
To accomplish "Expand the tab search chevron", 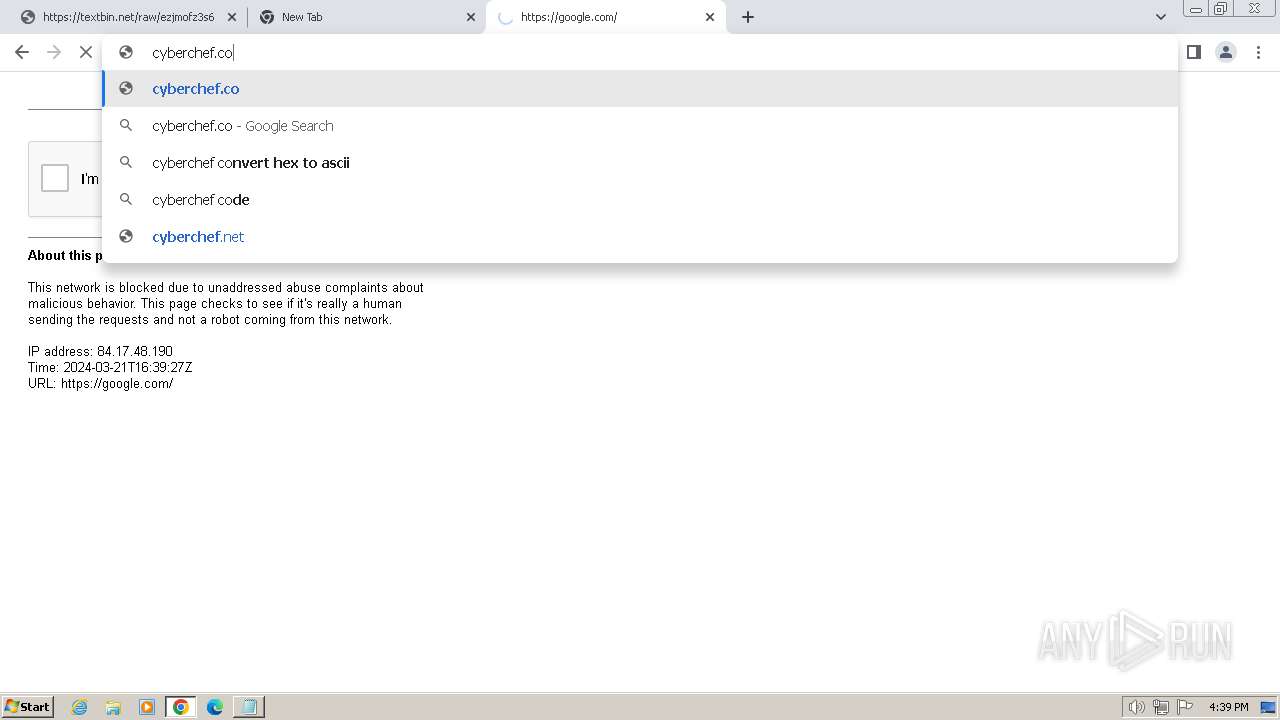I will tap(1161, 17).
